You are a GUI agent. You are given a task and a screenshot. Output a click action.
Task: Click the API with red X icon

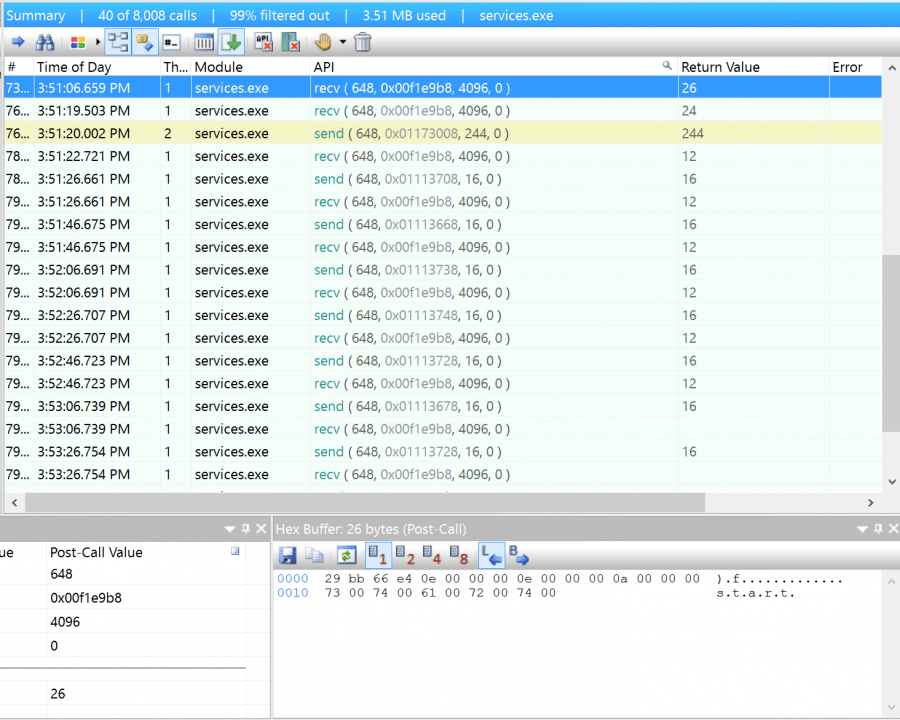(x=263, y=42)
